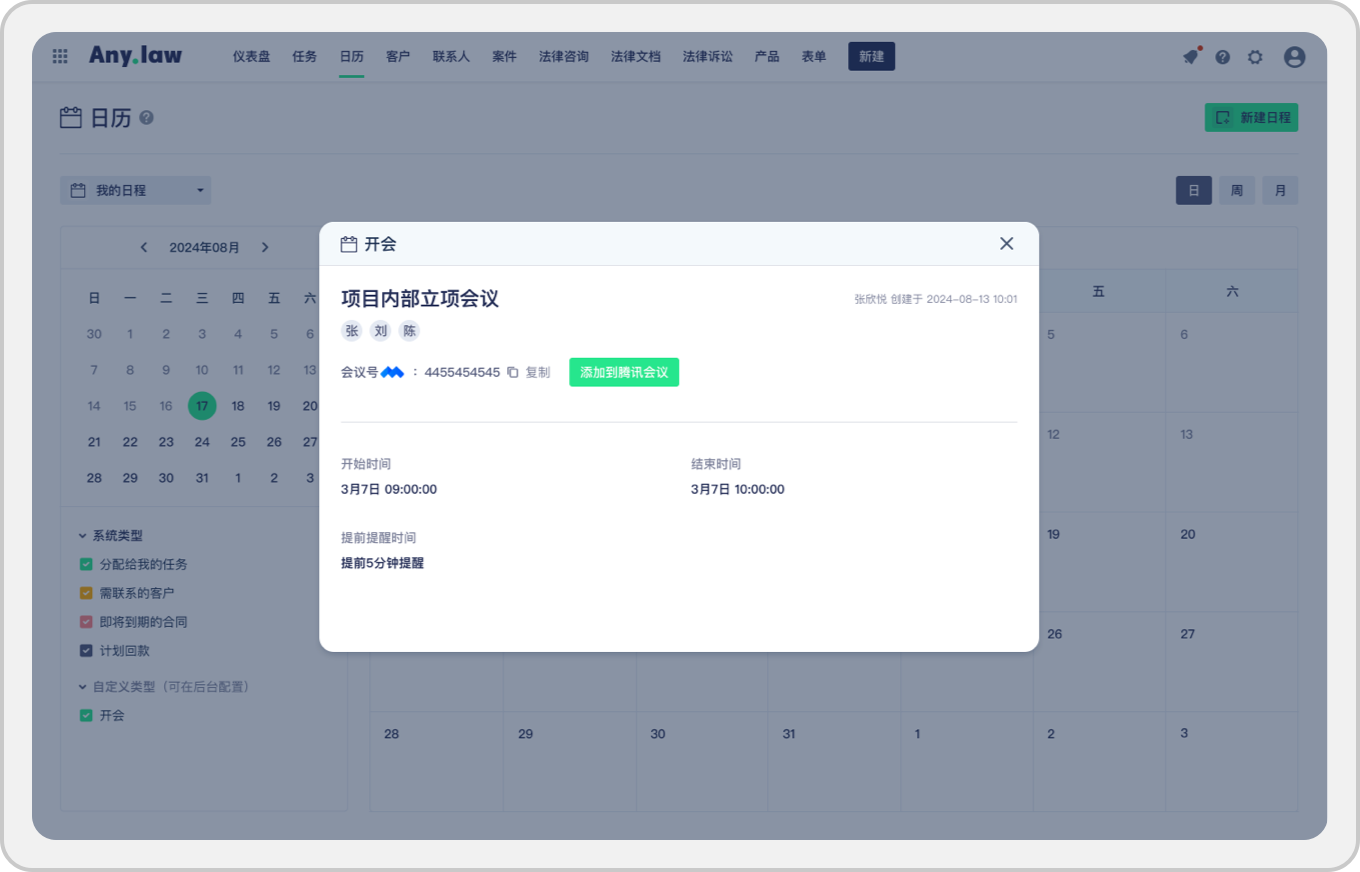Screen dimensions: 1360x872
Task: Click the copy icon beside meeting number
Action: [x=513, y=372]
